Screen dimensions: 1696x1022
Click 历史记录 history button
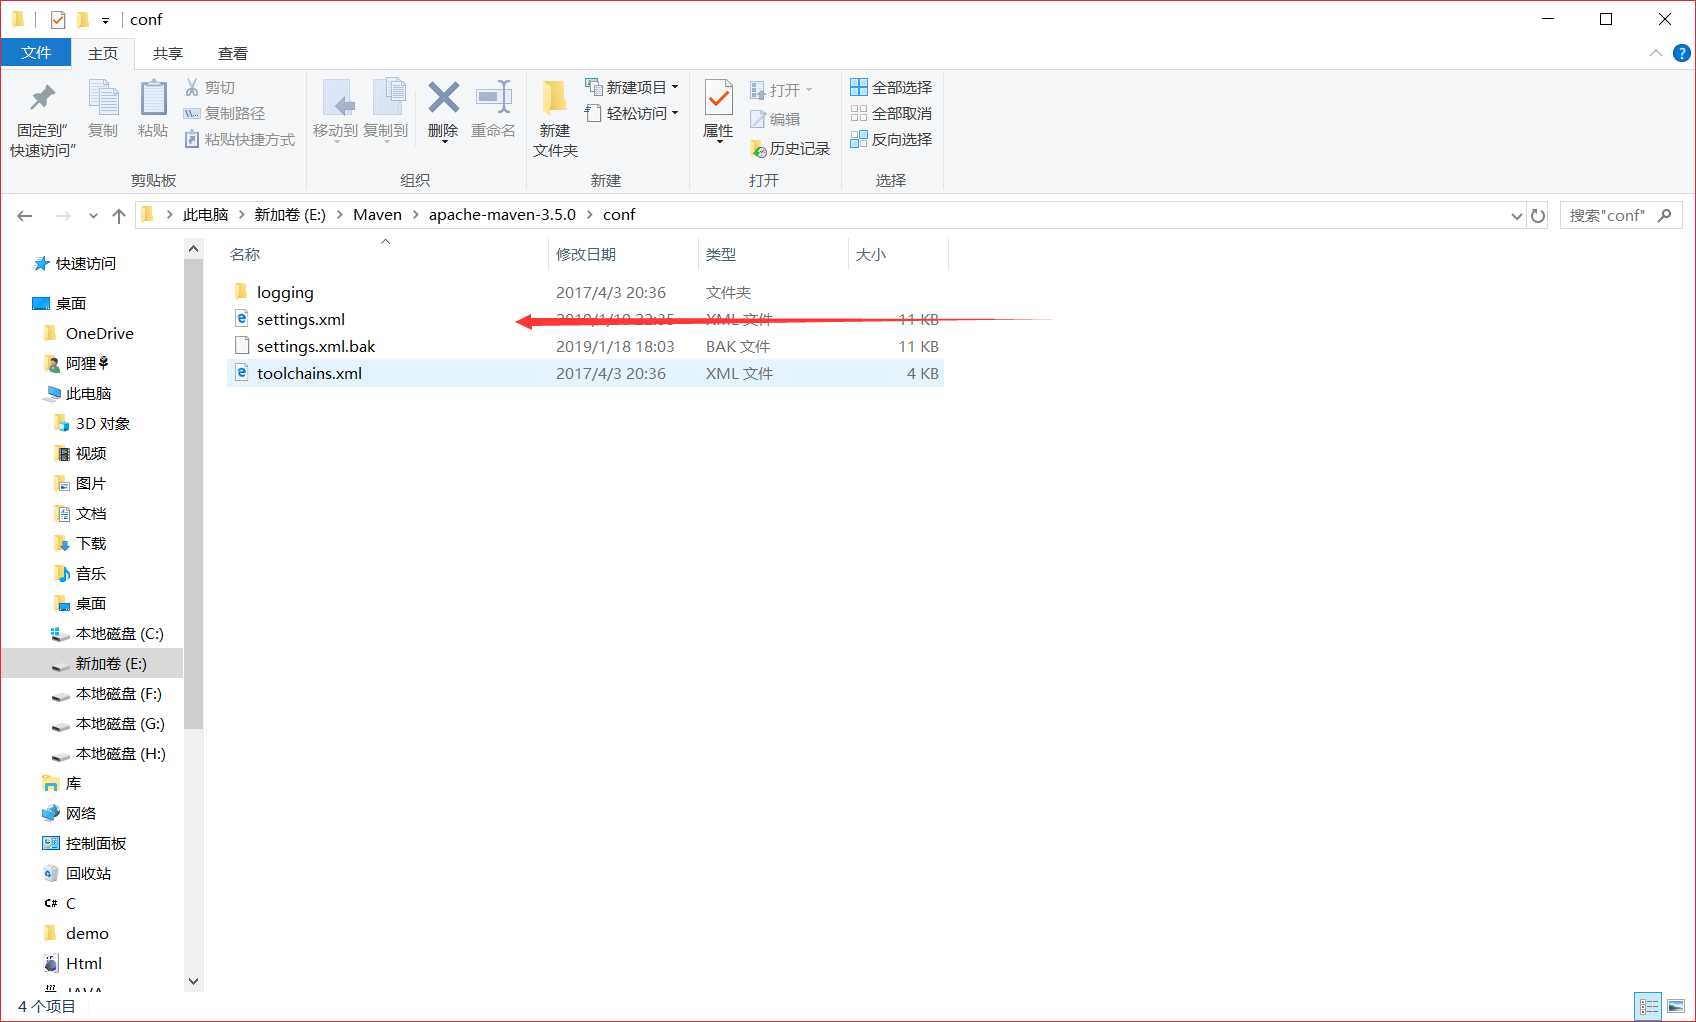pos(790,148)
